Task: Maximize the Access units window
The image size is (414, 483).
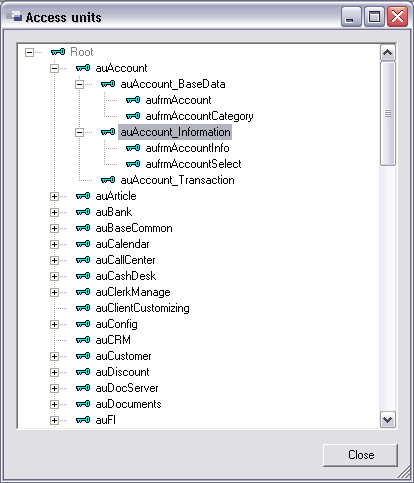Action: coord(374,16)
